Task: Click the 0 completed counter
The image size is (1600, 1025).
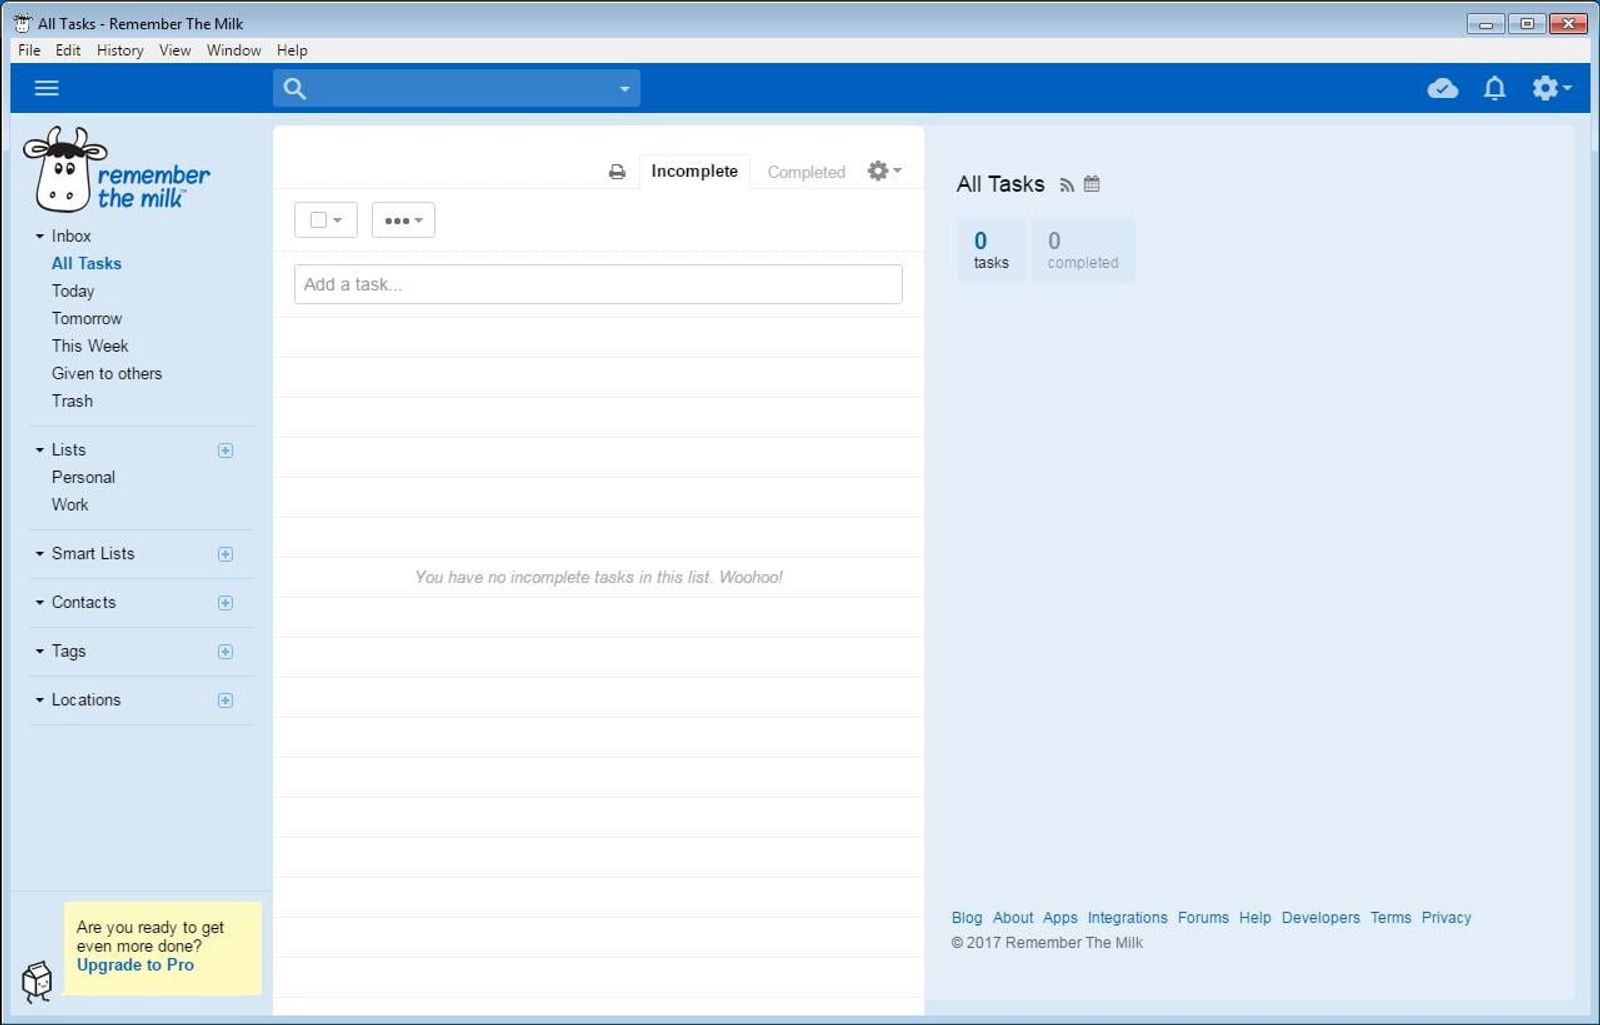Action: 1083,250
